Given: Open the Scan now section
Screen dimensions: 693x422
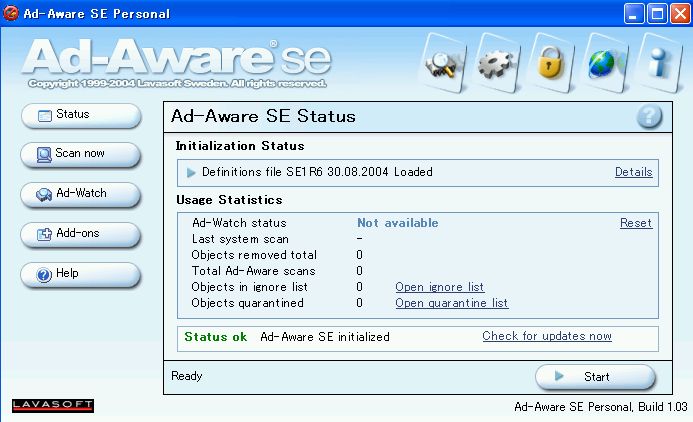Looking at the screenshot, I should pos(81,155).
